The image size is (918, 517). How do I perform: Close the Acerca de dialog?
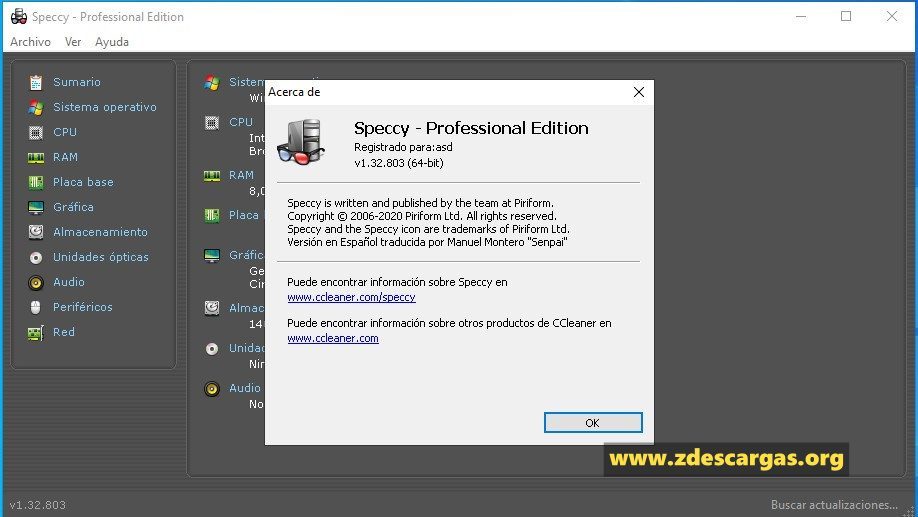click(639, 92)
